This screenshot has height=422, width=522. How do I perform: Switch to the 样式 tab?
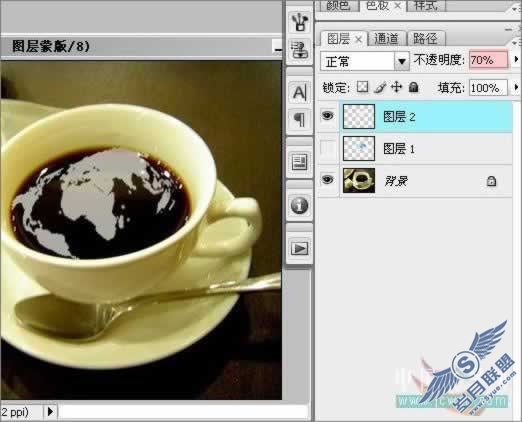coord(425,5)
